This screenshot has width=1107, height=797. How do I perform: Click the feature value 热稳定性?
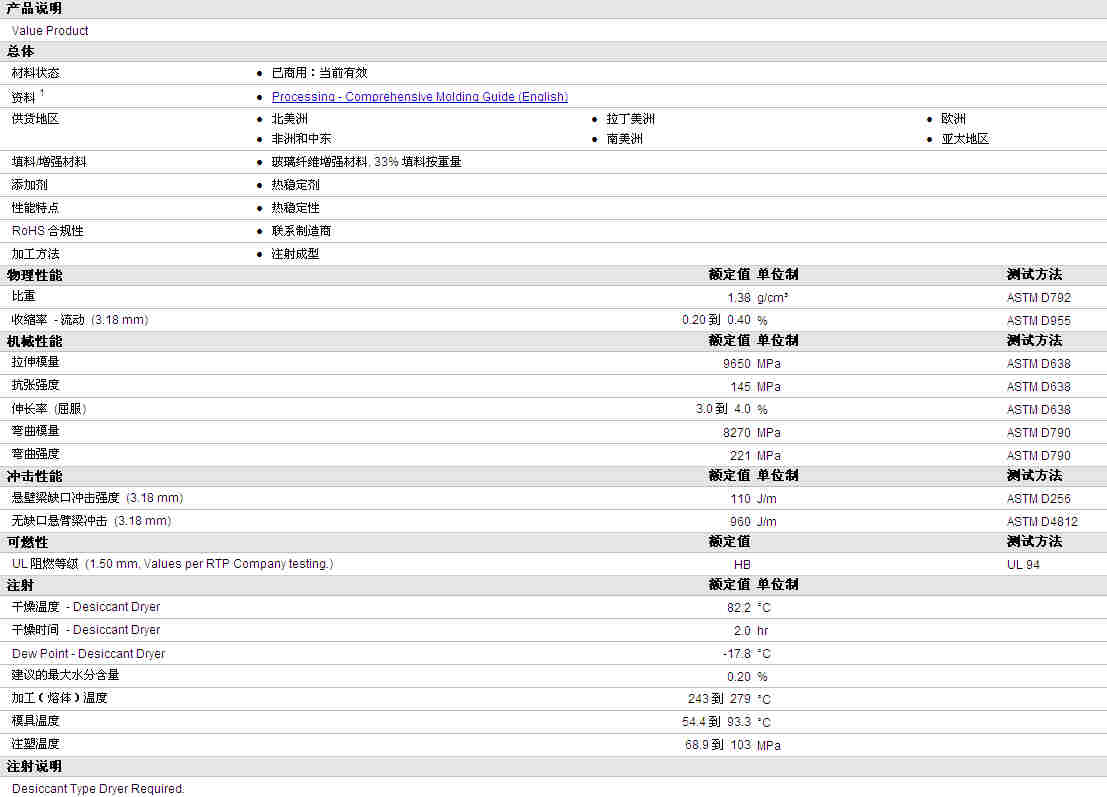[295, 208]
